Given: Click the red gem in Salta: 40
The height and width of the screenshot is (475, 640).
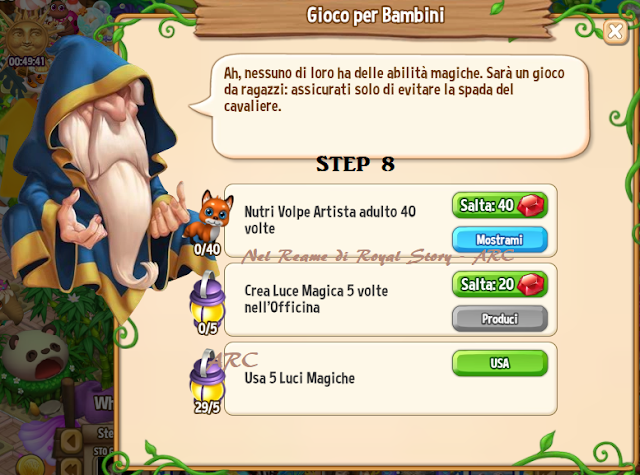Looking at the screenshot, I should (531, 205).
